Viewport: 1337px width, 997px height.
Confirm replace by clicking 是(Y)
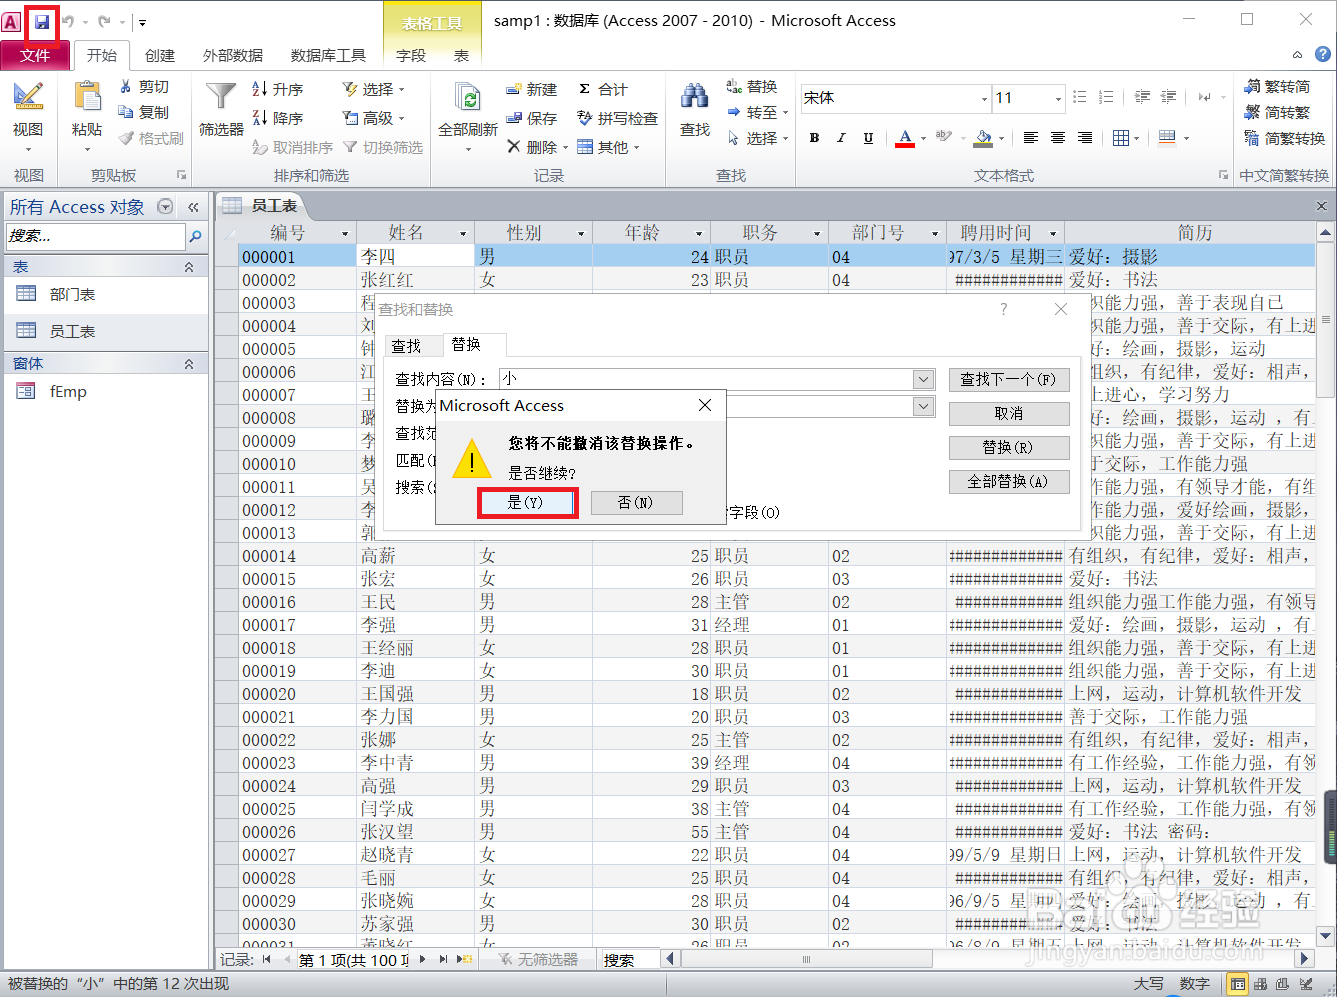pos(526,502)
